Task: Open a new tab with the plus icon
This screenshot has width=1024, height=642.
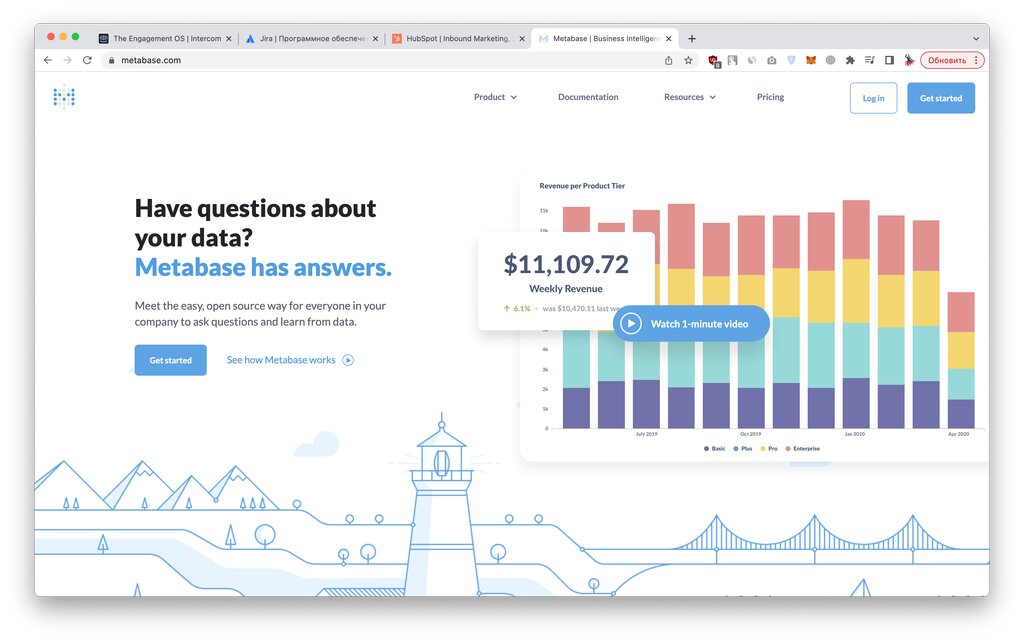Action: [692, 39]
